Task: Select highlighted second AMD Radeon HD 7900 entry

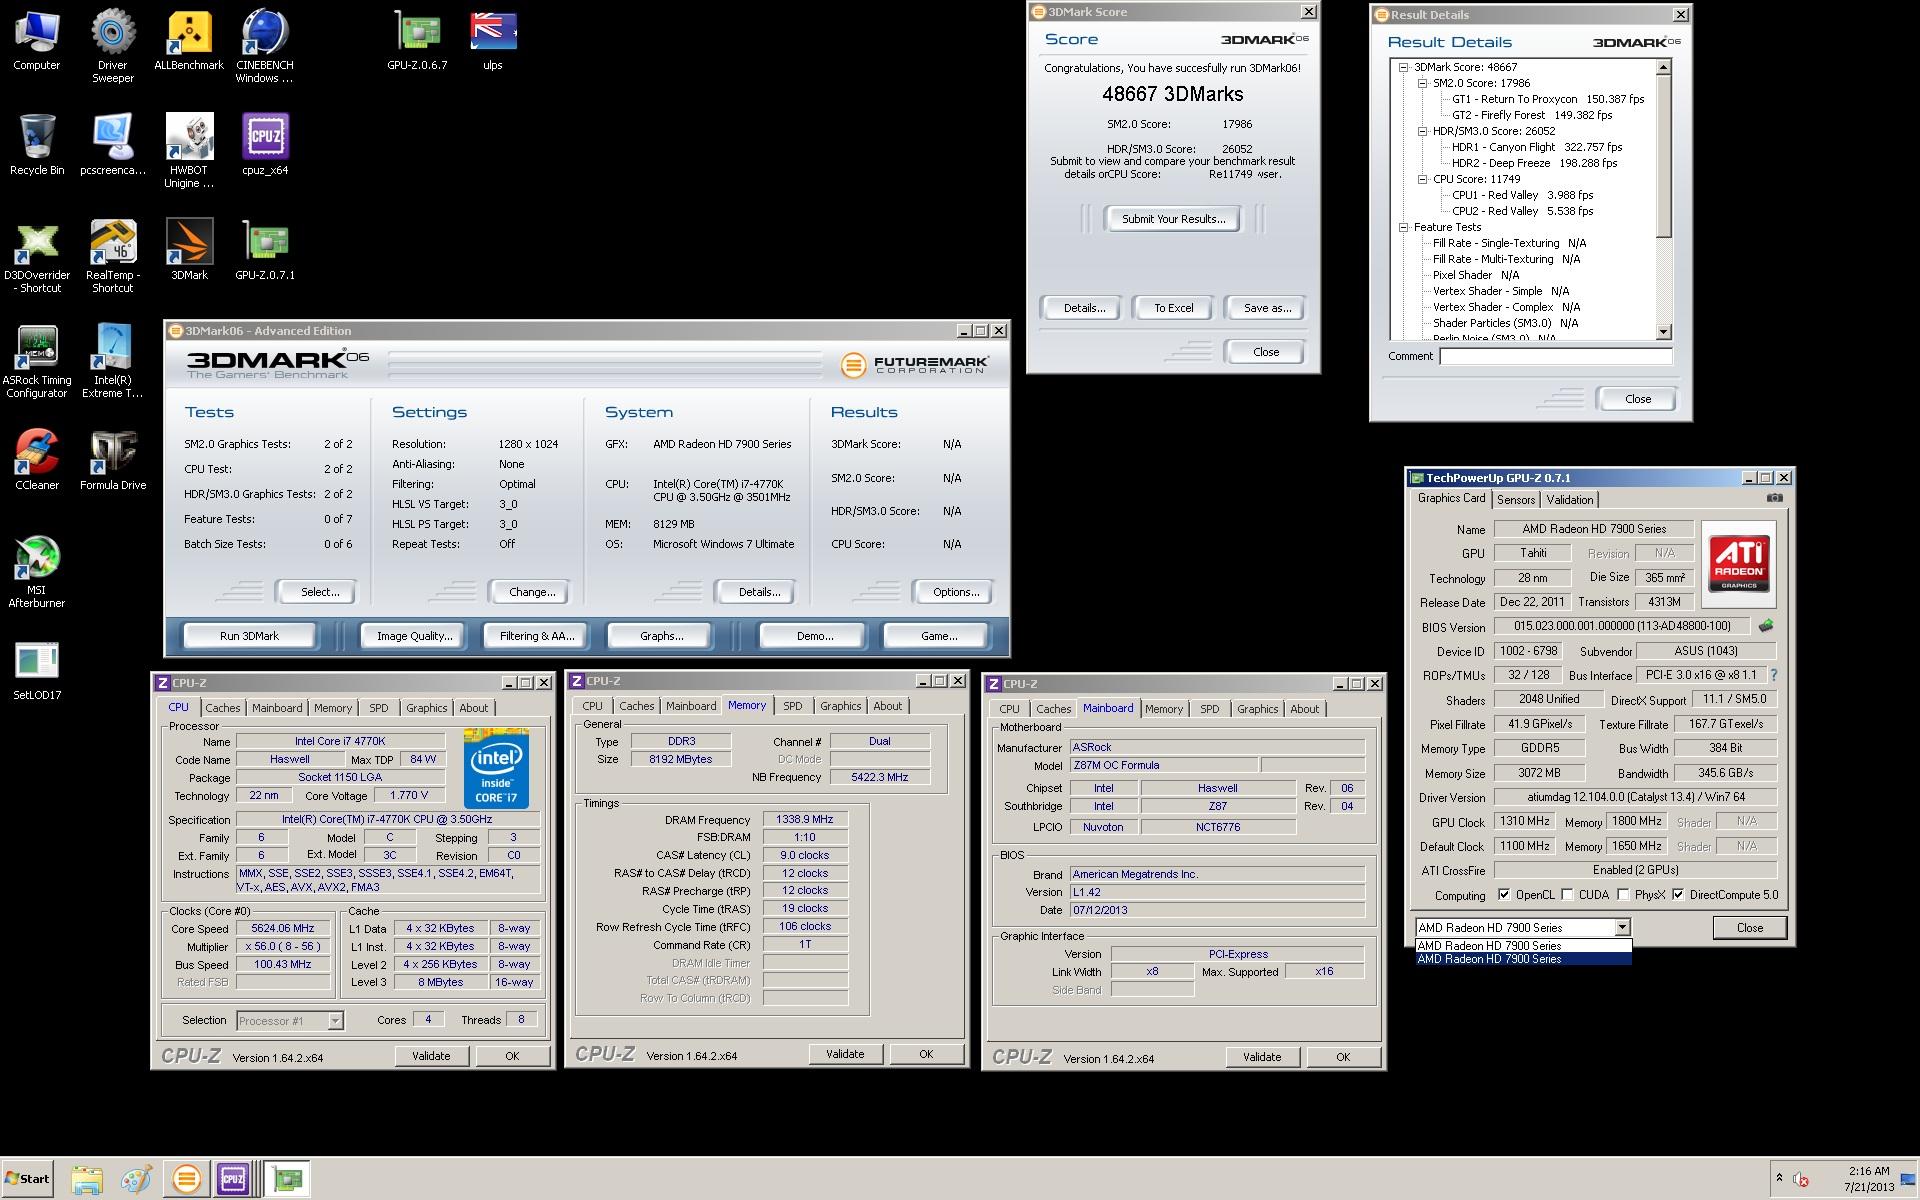Action: (1523, 959)
